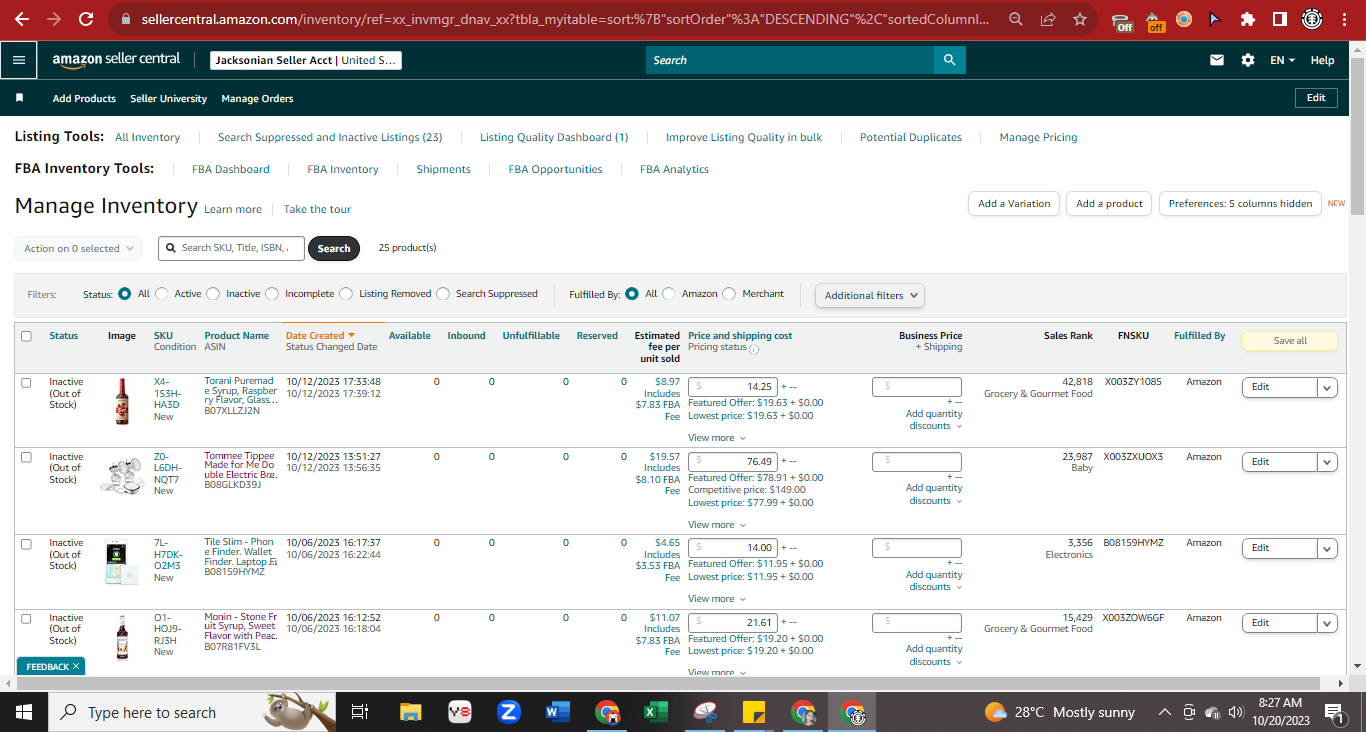Open Chrome side panel icon
Image resolution: width=1366 pixels, height=732 pixels.
click(x=1279, y=19)
